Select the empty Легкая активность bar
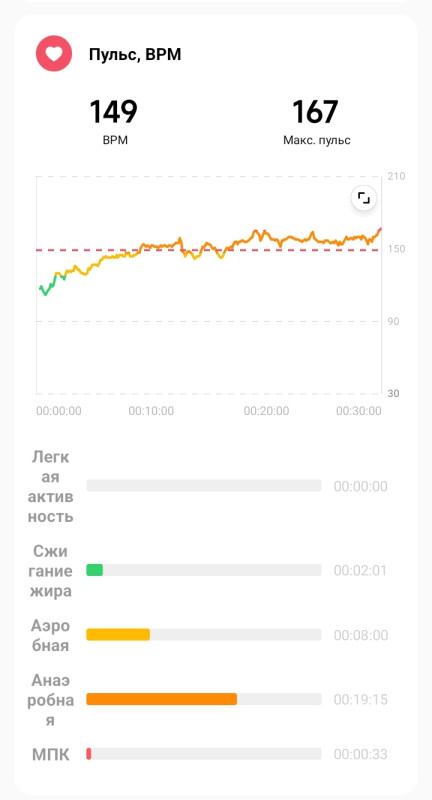The image size is (432, 800). 204,486
